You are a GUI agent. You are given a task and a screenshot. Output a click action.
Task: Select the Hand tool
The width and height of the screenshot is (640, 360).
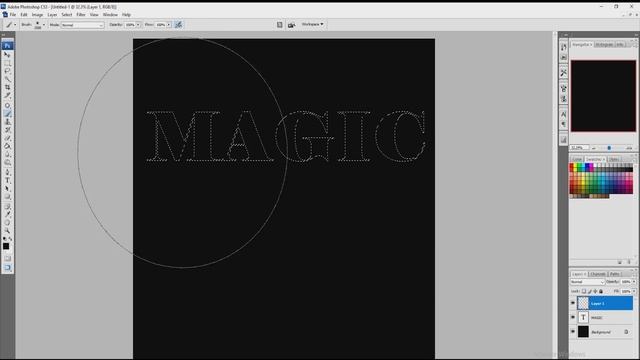coord(7,222)
